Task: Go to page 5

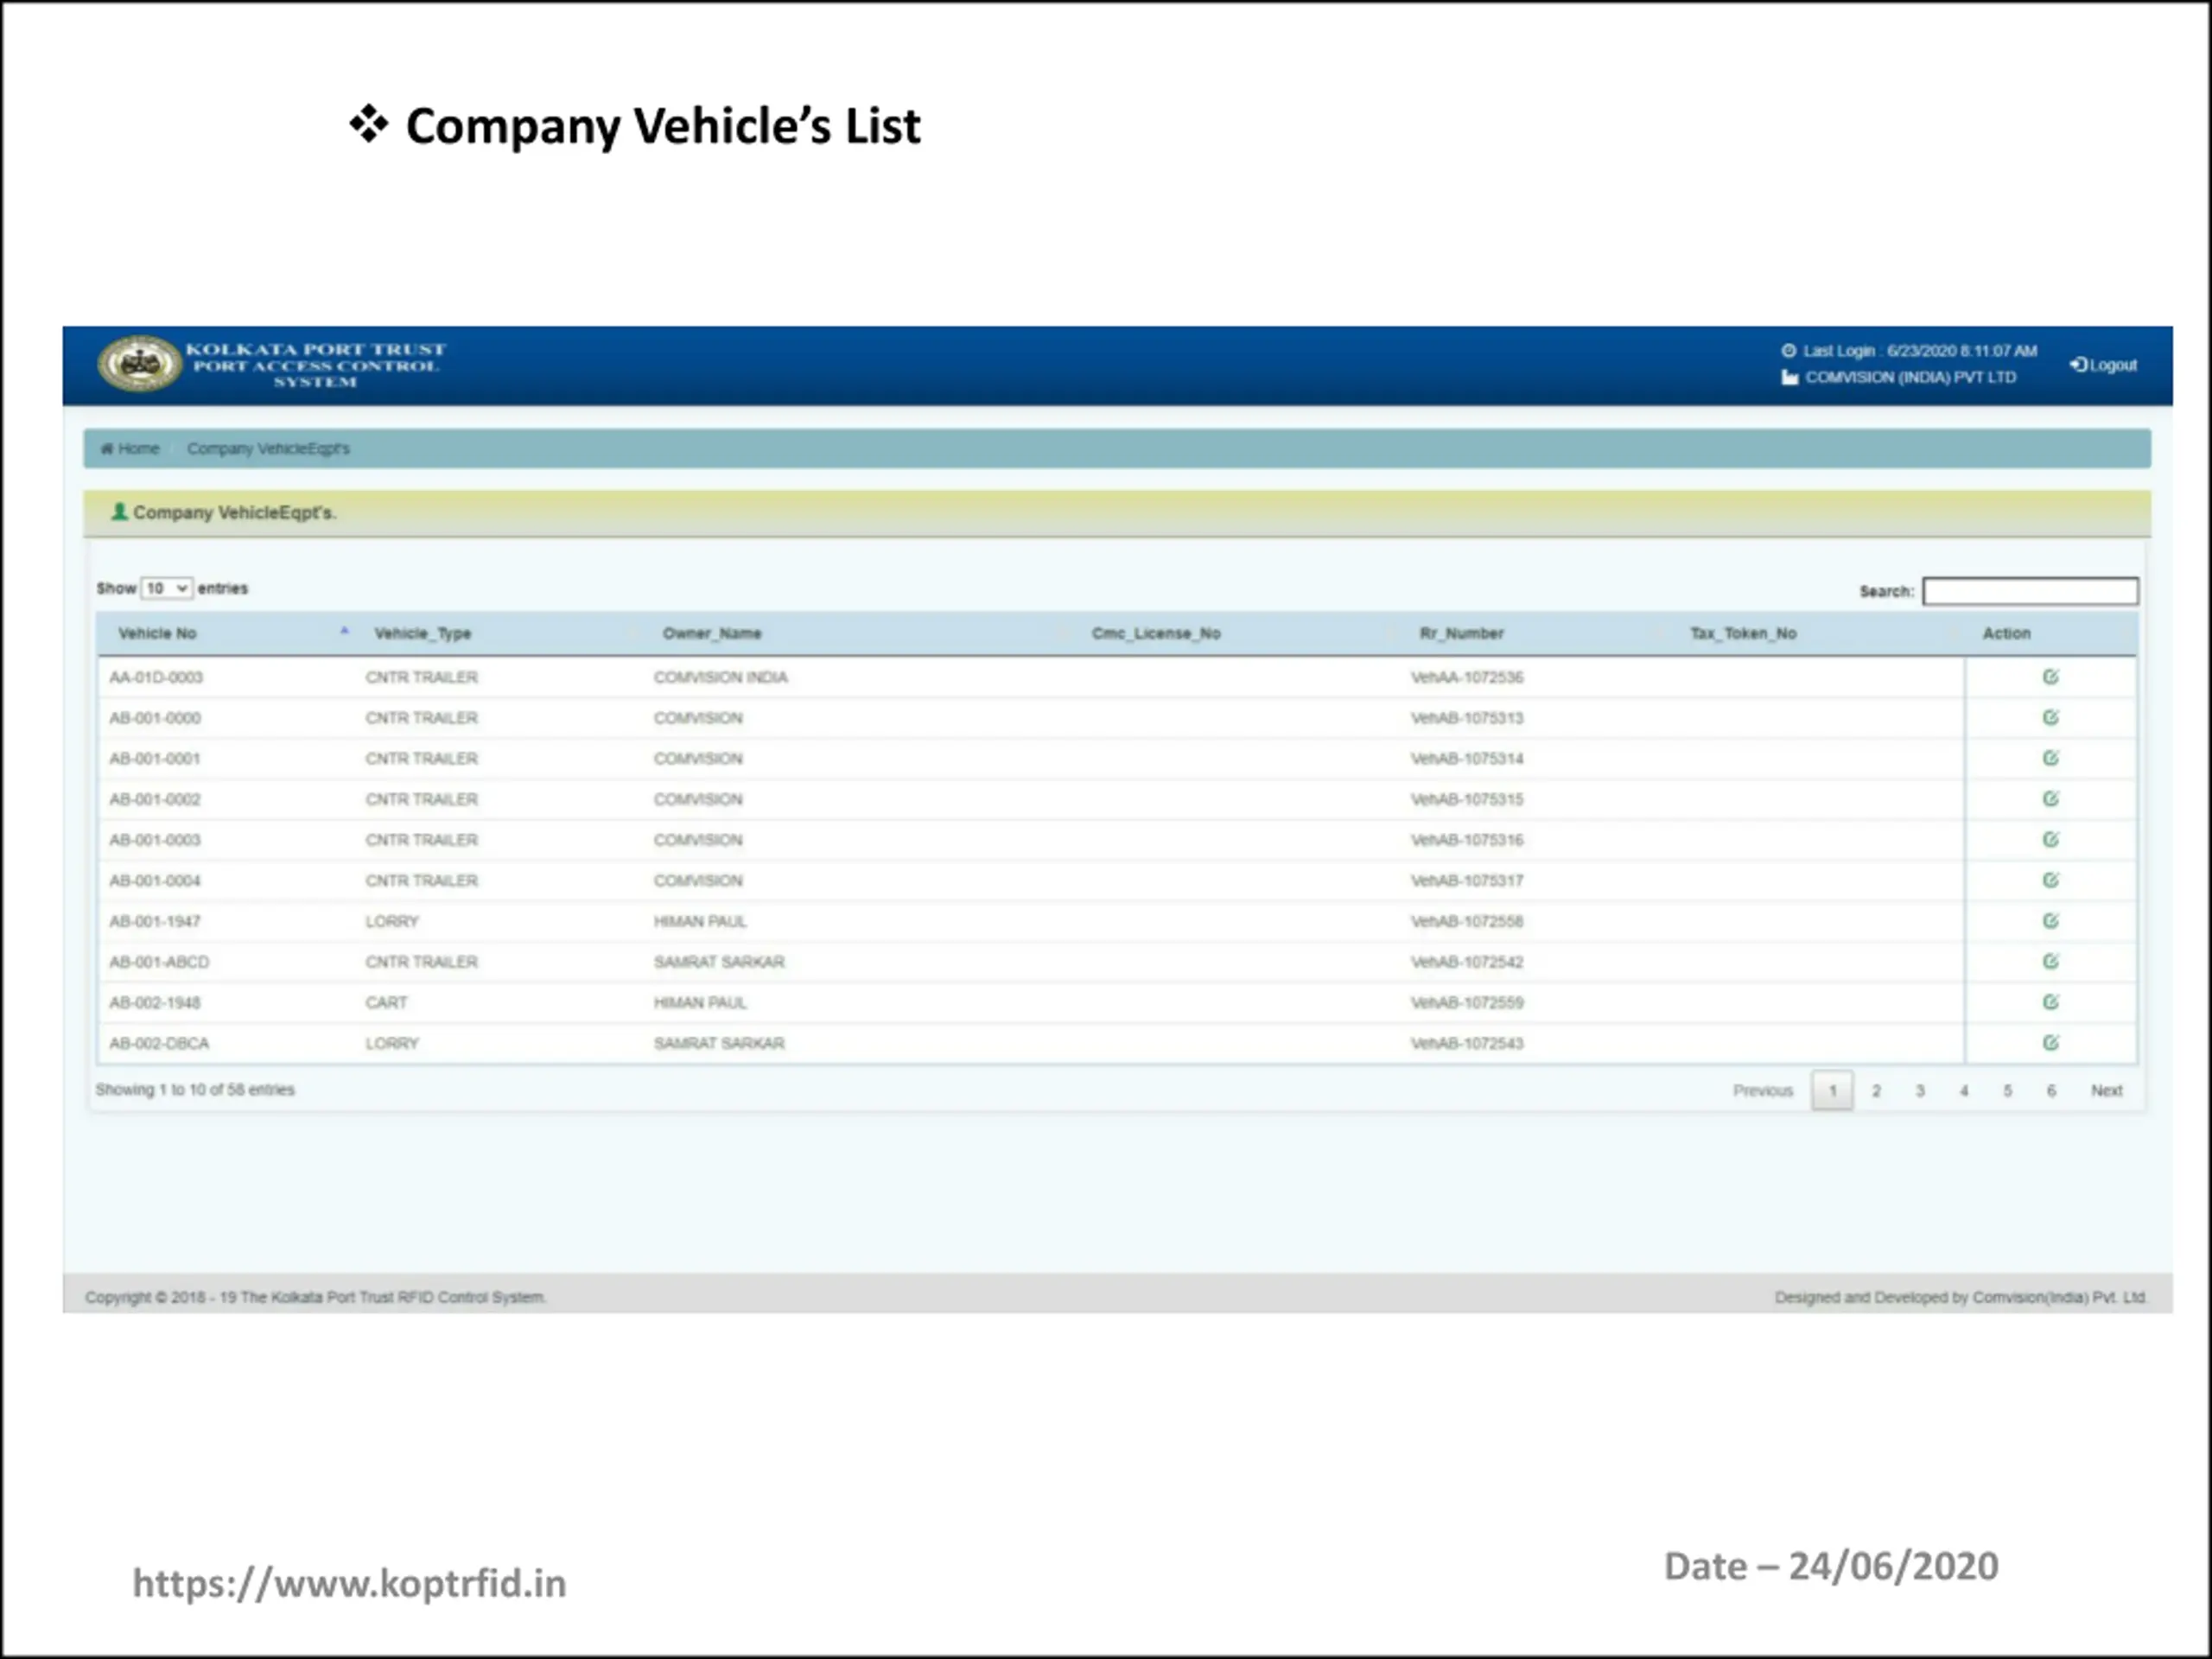Action: coord(2007,1091)
